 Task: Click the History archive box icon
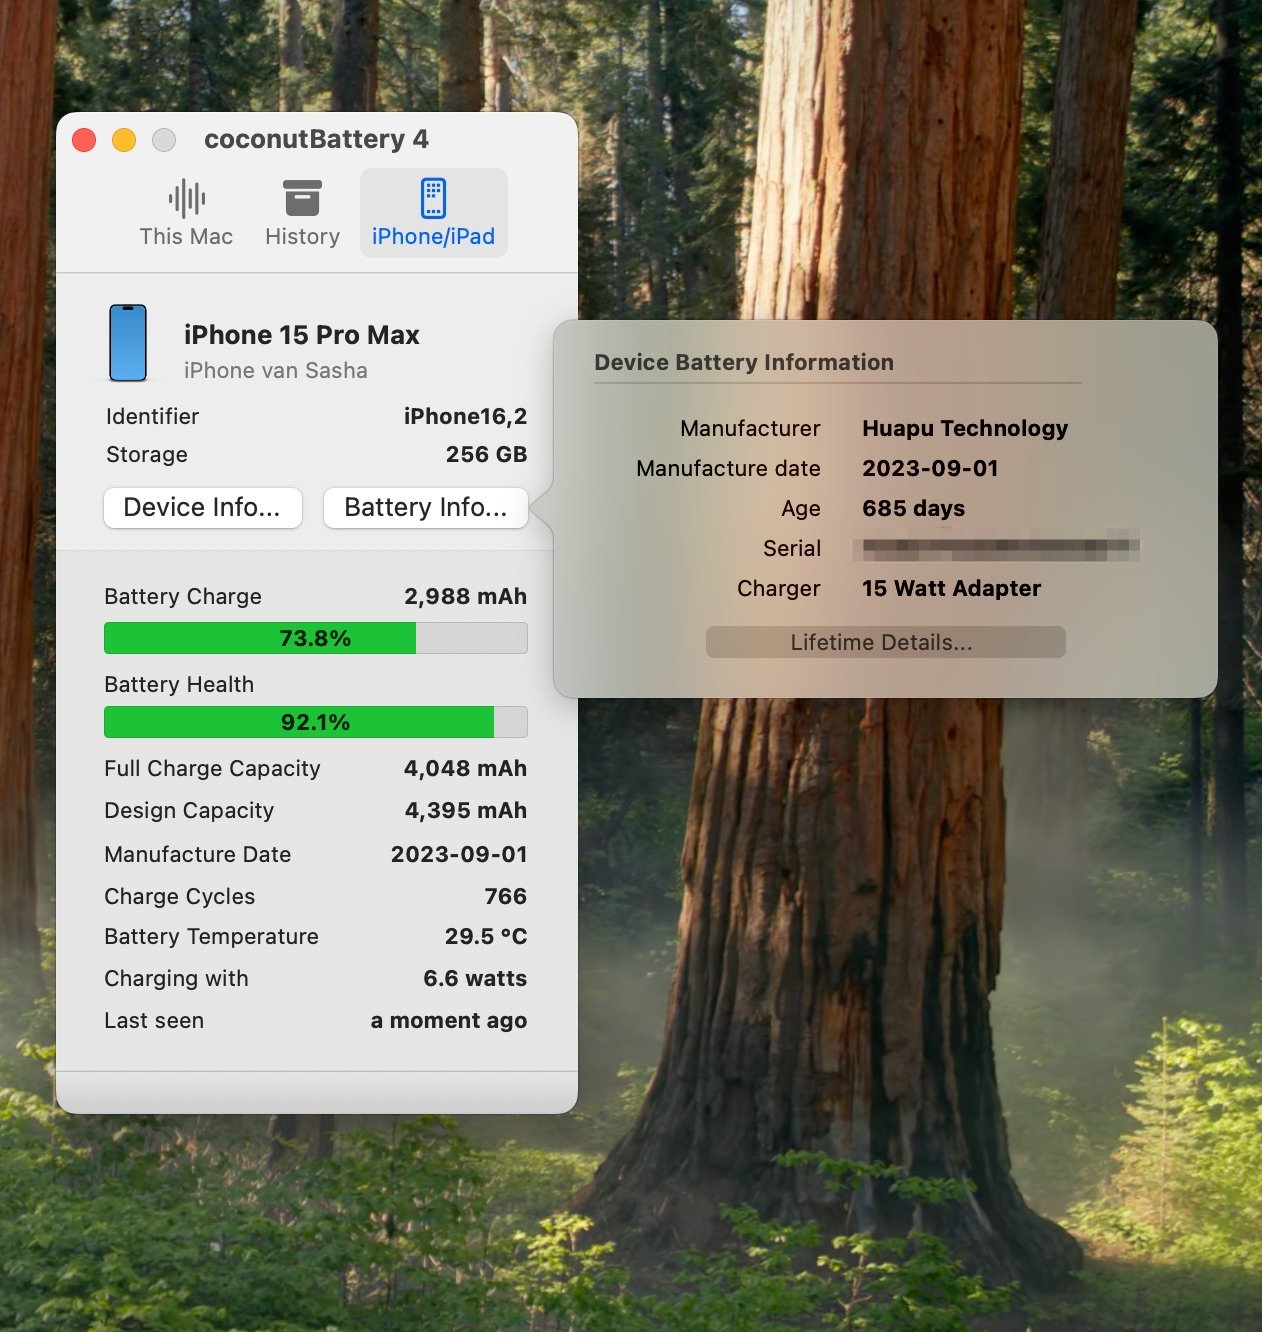pyautogui.click(x=302, y=198)
